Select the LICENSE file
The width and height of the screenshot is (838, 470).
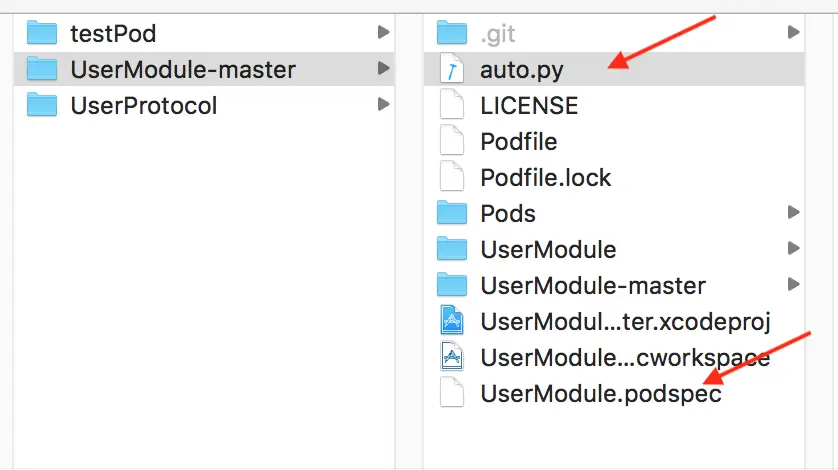click(529, 105)
